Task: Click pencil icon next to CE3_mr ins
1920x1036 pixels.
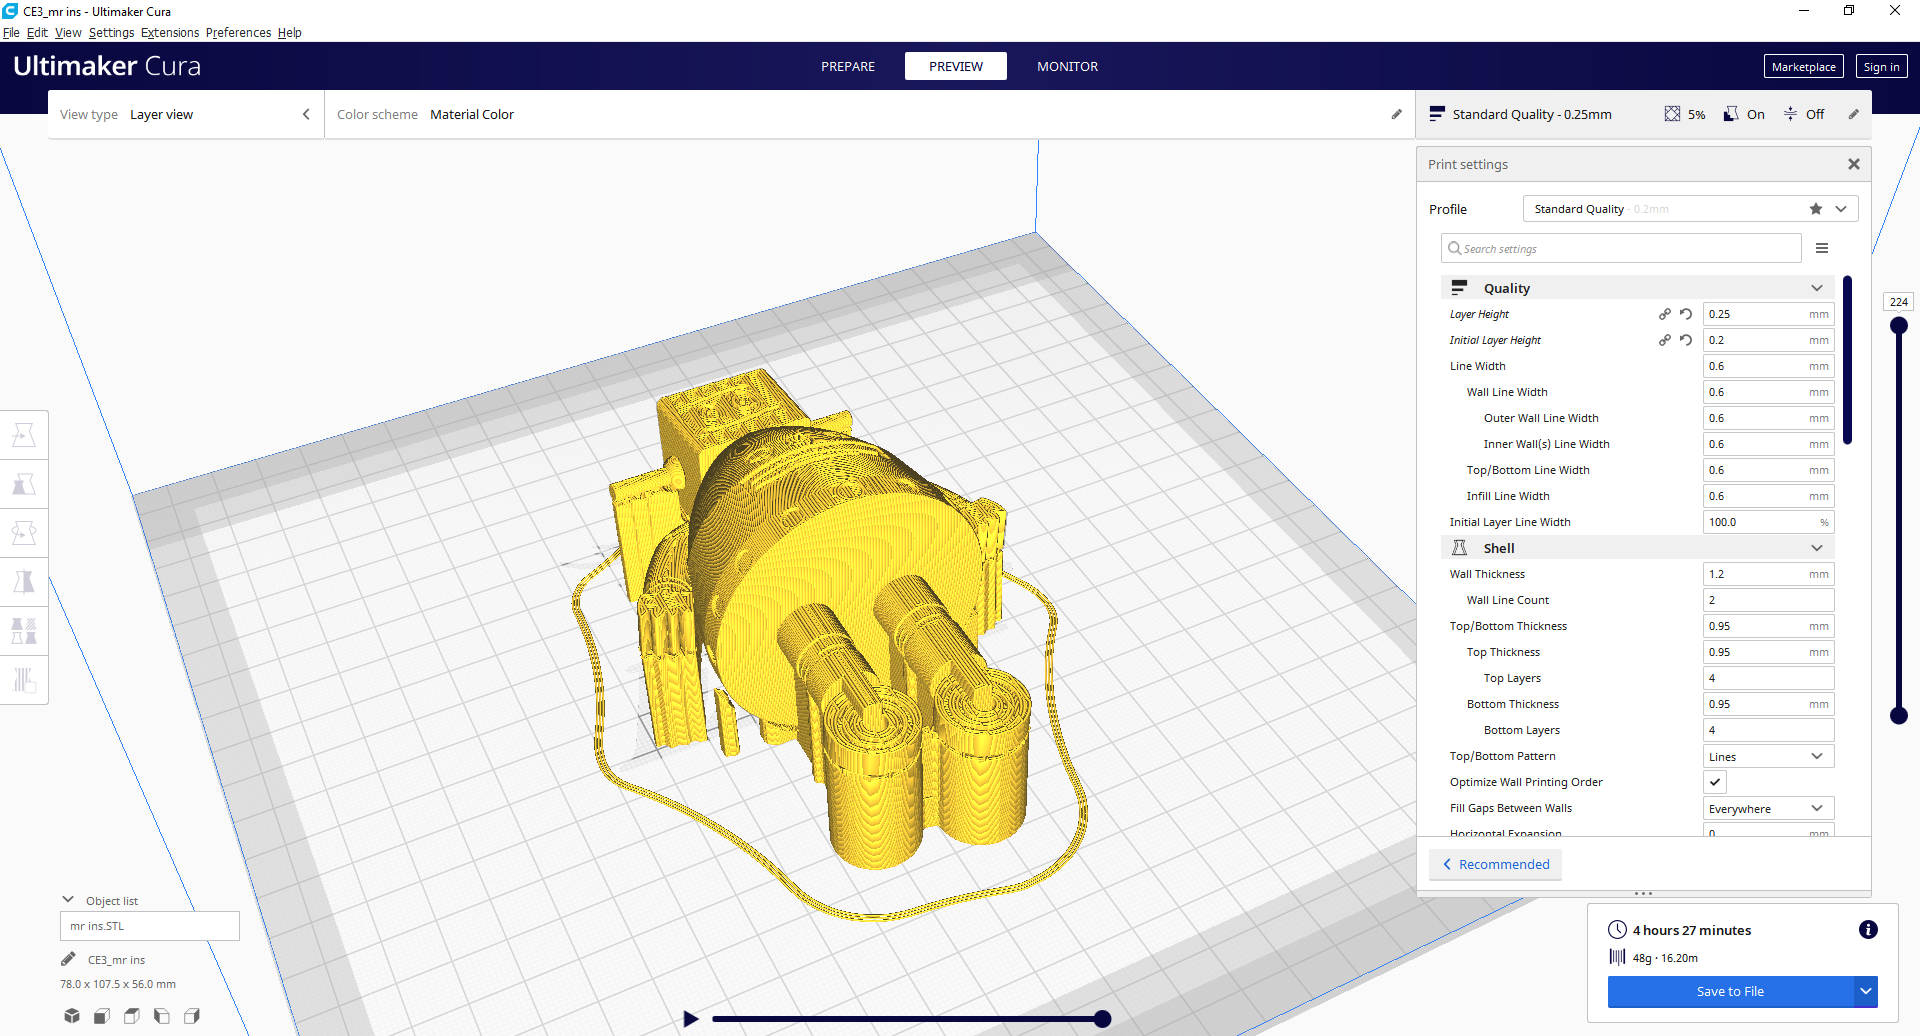Action: [x=68, y=959]
